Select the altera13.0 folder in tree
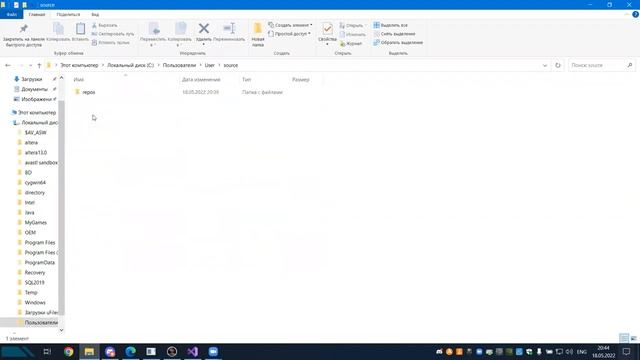640x360 pixels. 36,153
